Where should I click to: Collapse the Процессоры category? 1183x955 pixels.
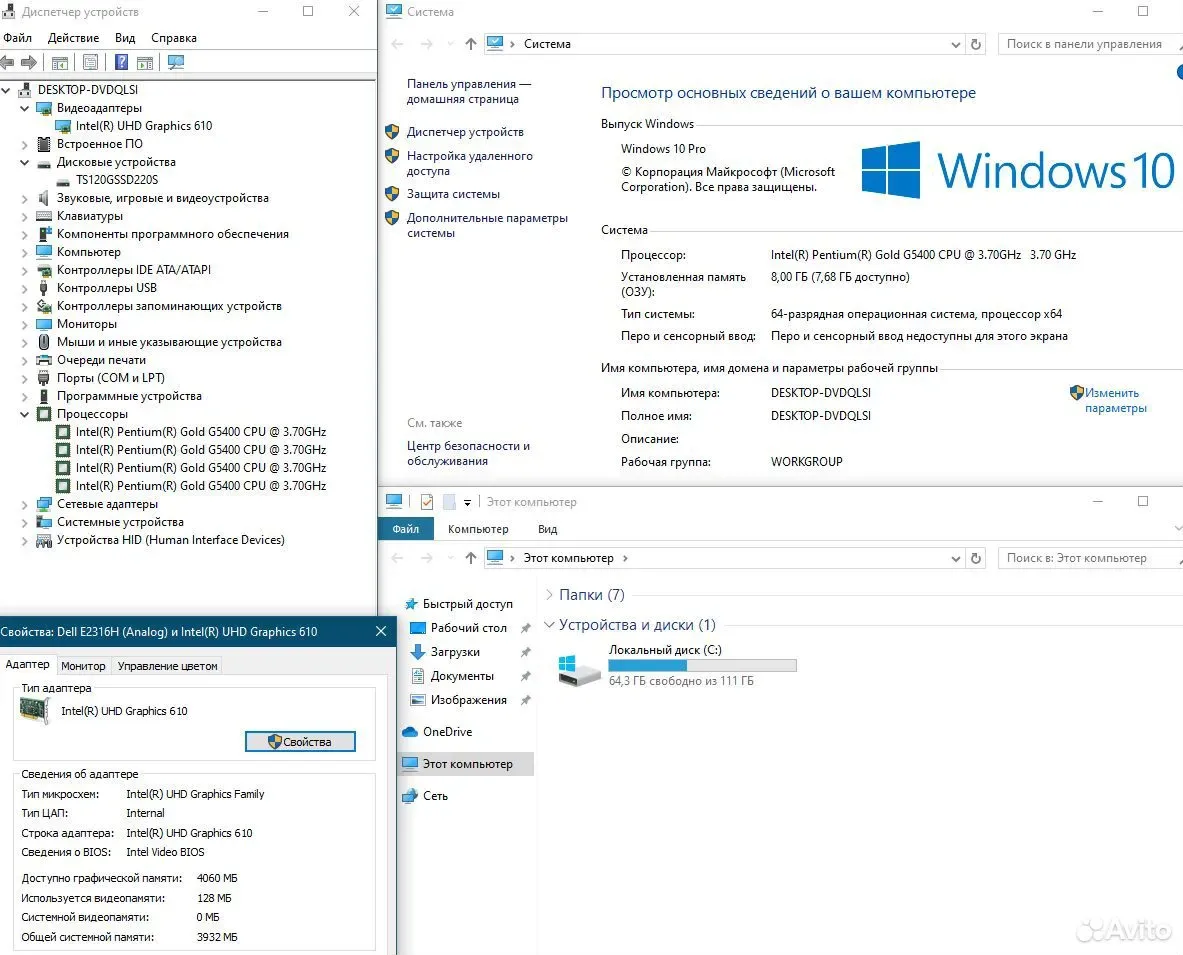[24, 414]
